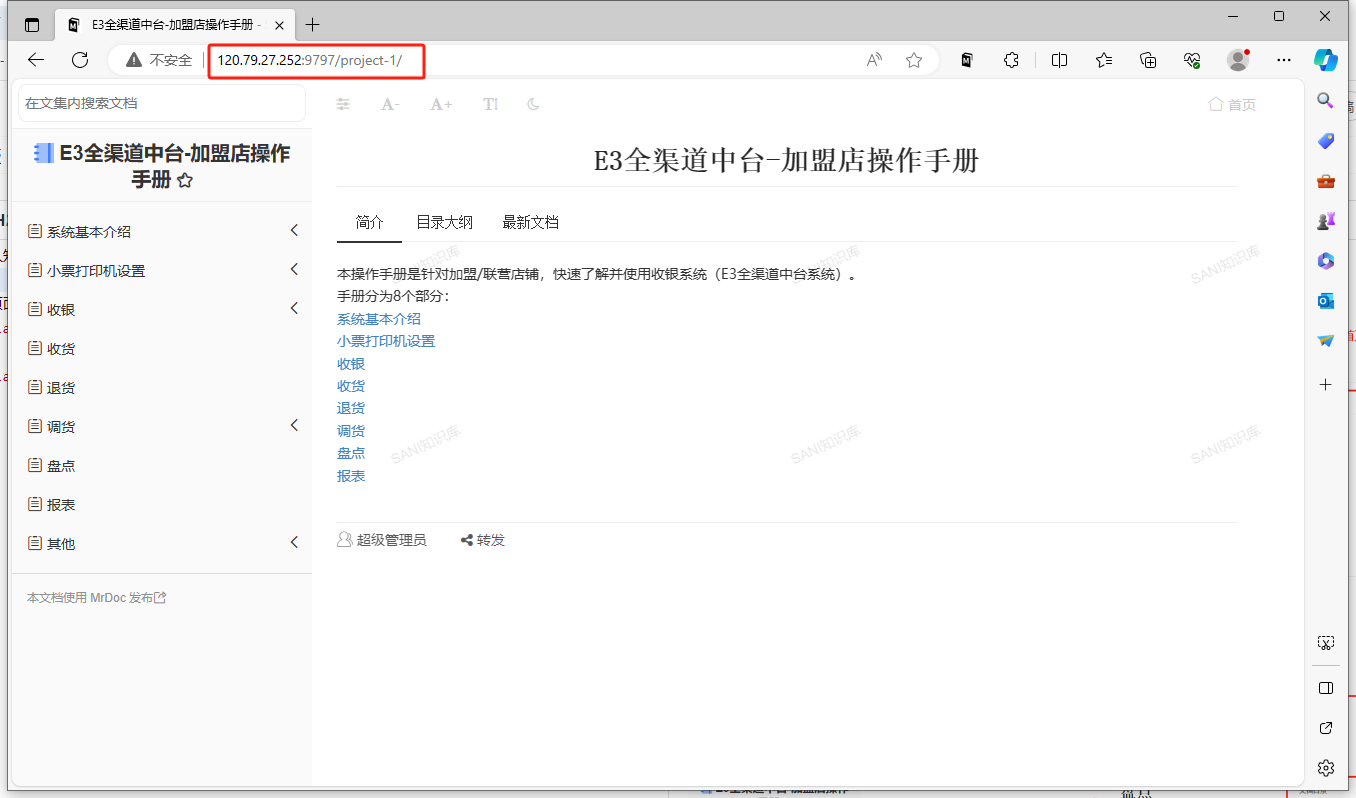Follow the 盘点 link in content
Viewport: 1356px width, 798px height.
[351, 453]
